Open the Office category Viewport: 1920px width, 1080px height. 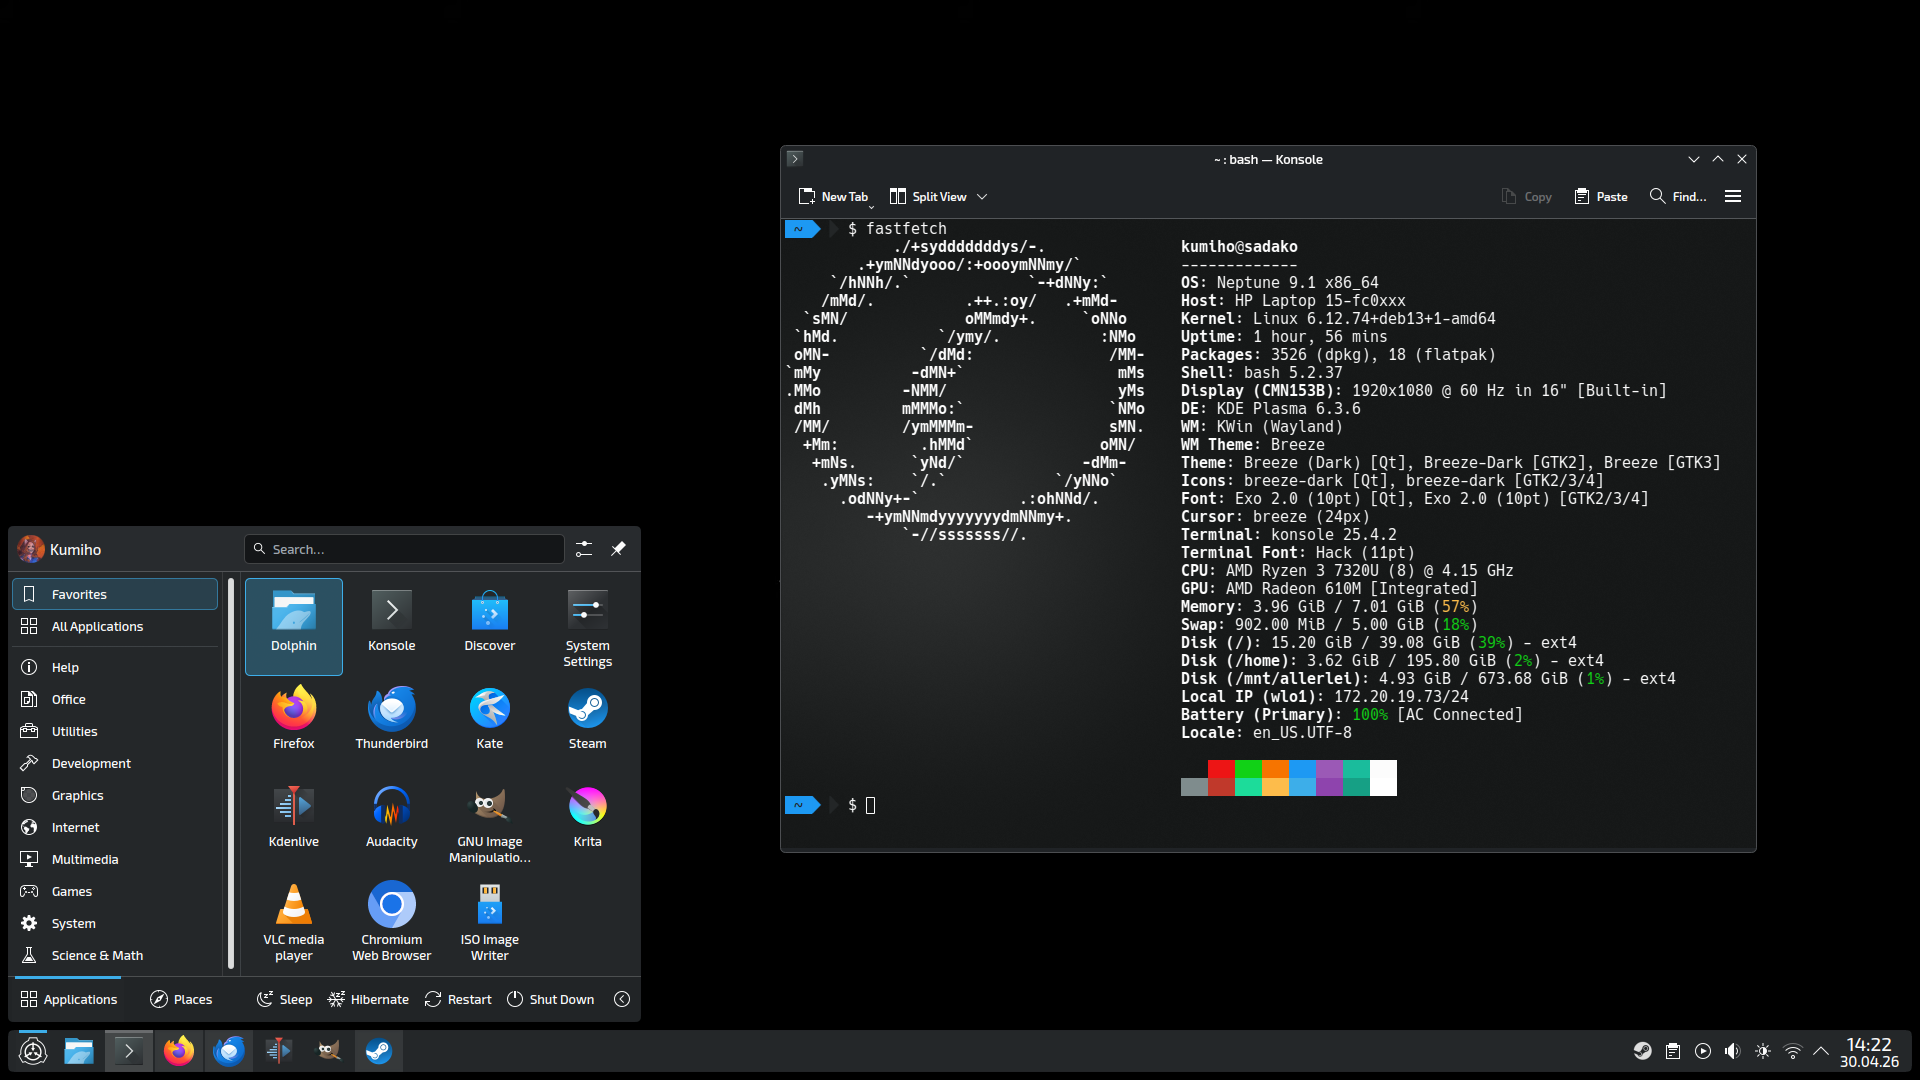click(115, 699)
